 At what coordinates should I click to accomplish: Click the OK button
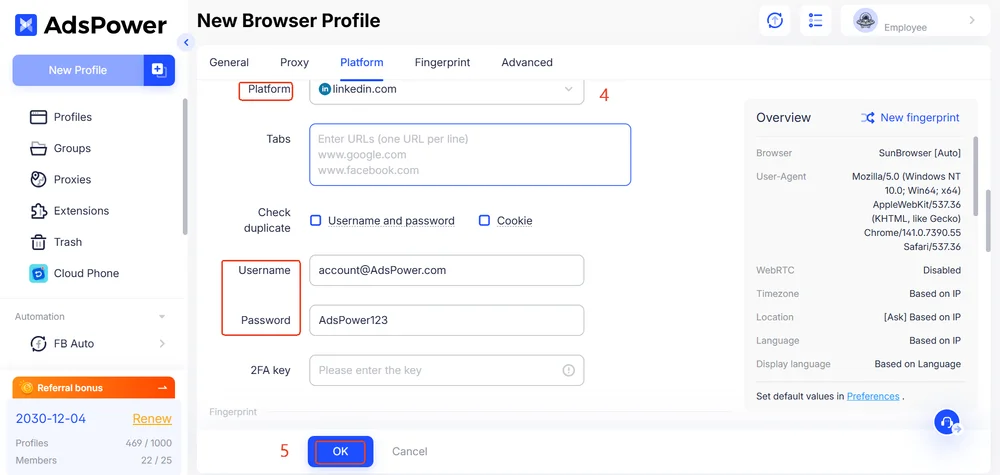pyautogui.click(x=340, y=451)
